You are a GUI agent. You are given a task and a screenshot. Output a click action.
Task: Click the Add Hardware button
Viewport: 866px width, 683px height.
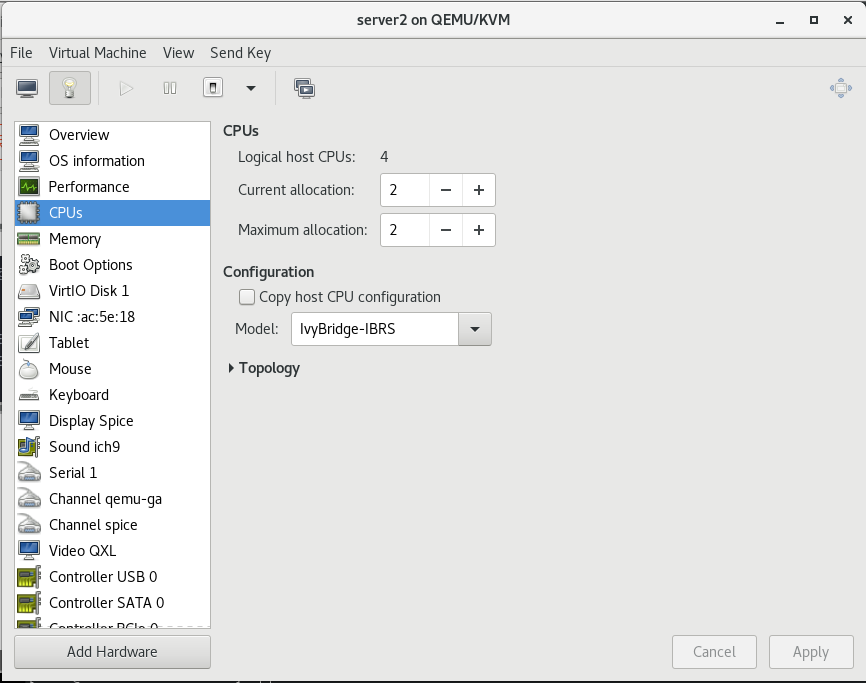112,652
